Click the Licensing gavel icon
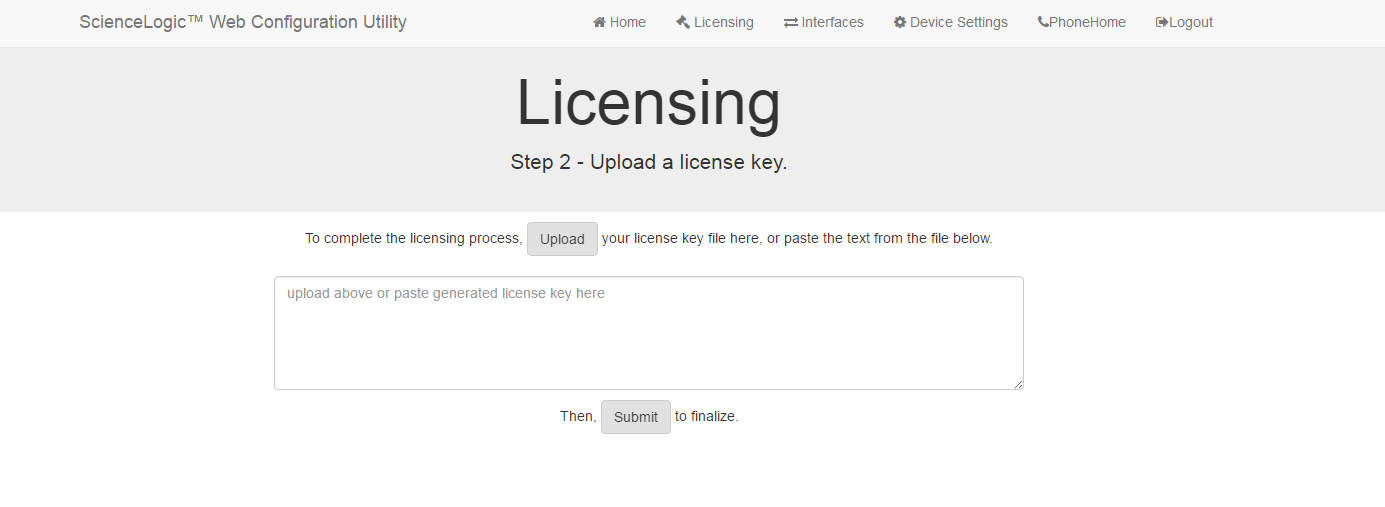 click(683, 22)
